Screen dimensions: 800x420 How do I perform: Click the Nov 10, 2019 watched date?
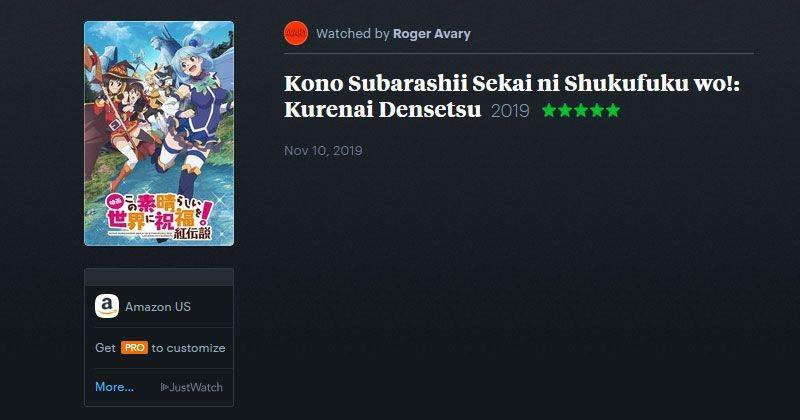pyautogui.click(x=323, y=151)
